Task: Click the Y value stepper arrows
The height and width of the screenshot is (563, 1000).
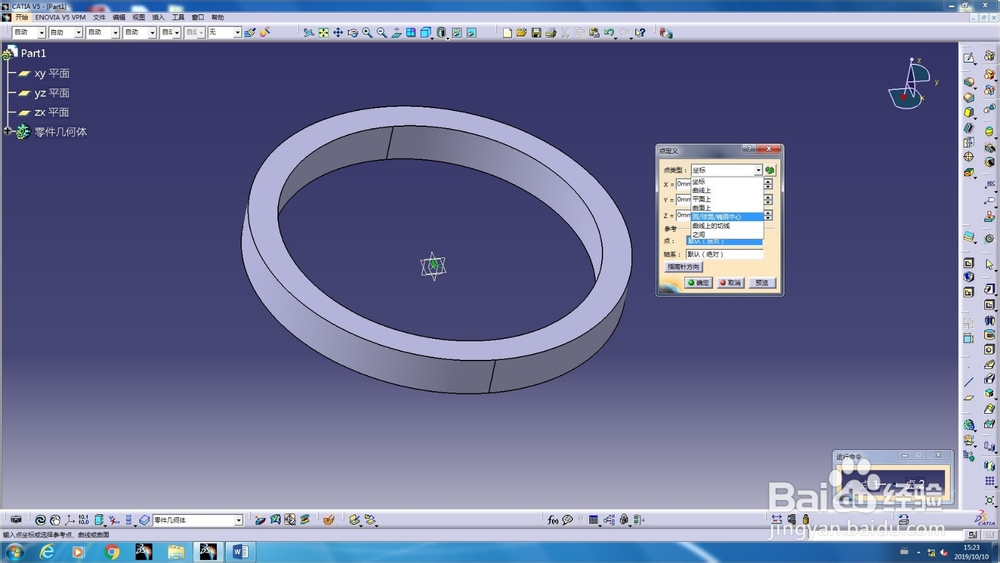Action: point(768,200)
